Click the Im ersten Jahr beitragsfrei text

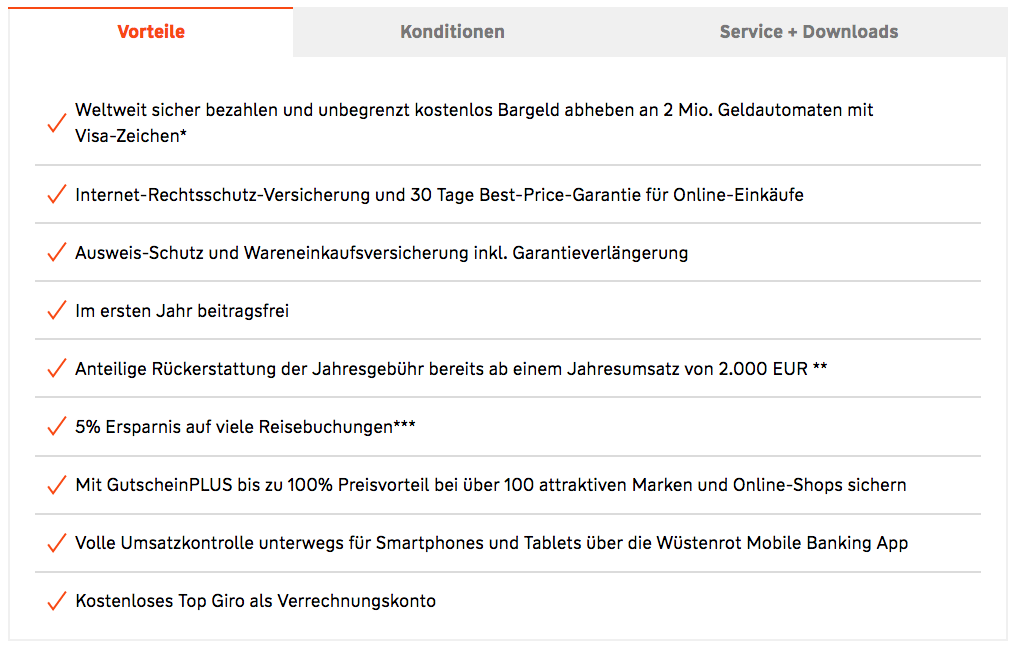pos(182,311)
